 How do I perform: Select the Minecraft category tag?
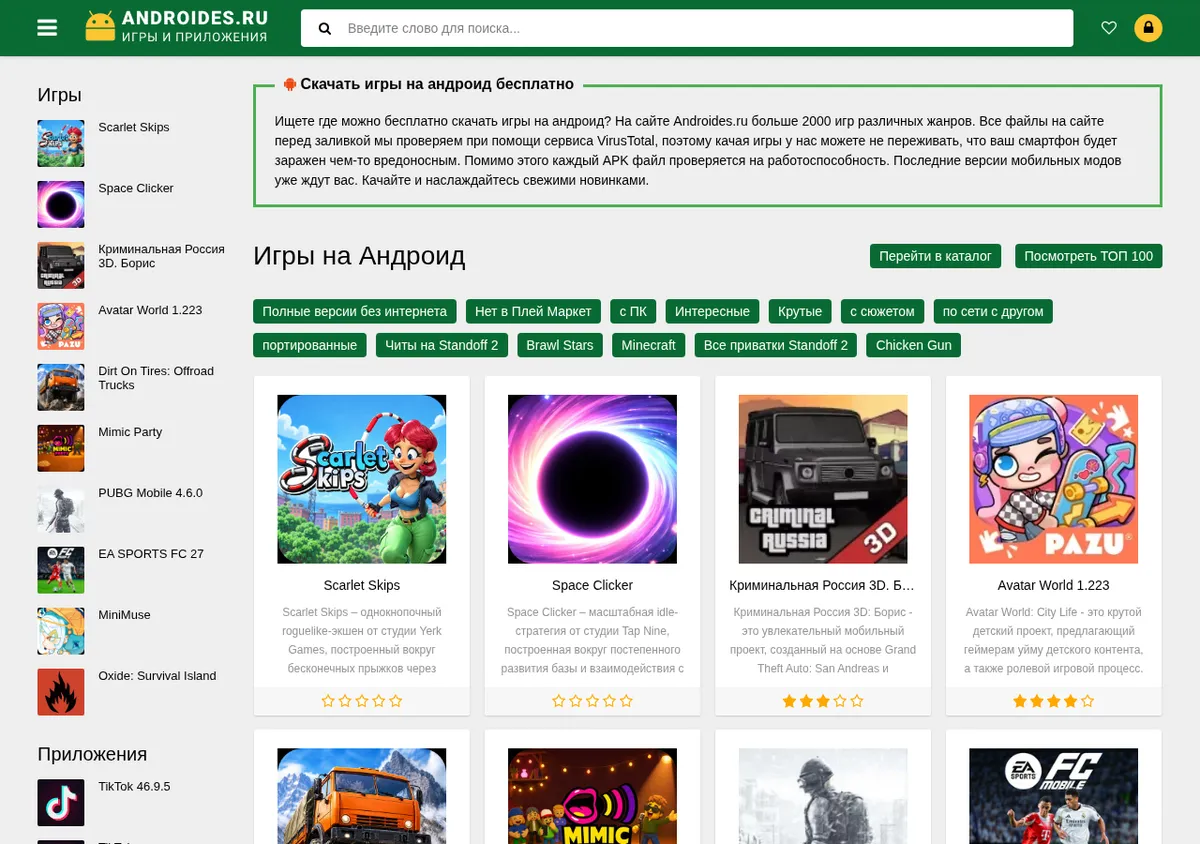[x=649, y=345]
